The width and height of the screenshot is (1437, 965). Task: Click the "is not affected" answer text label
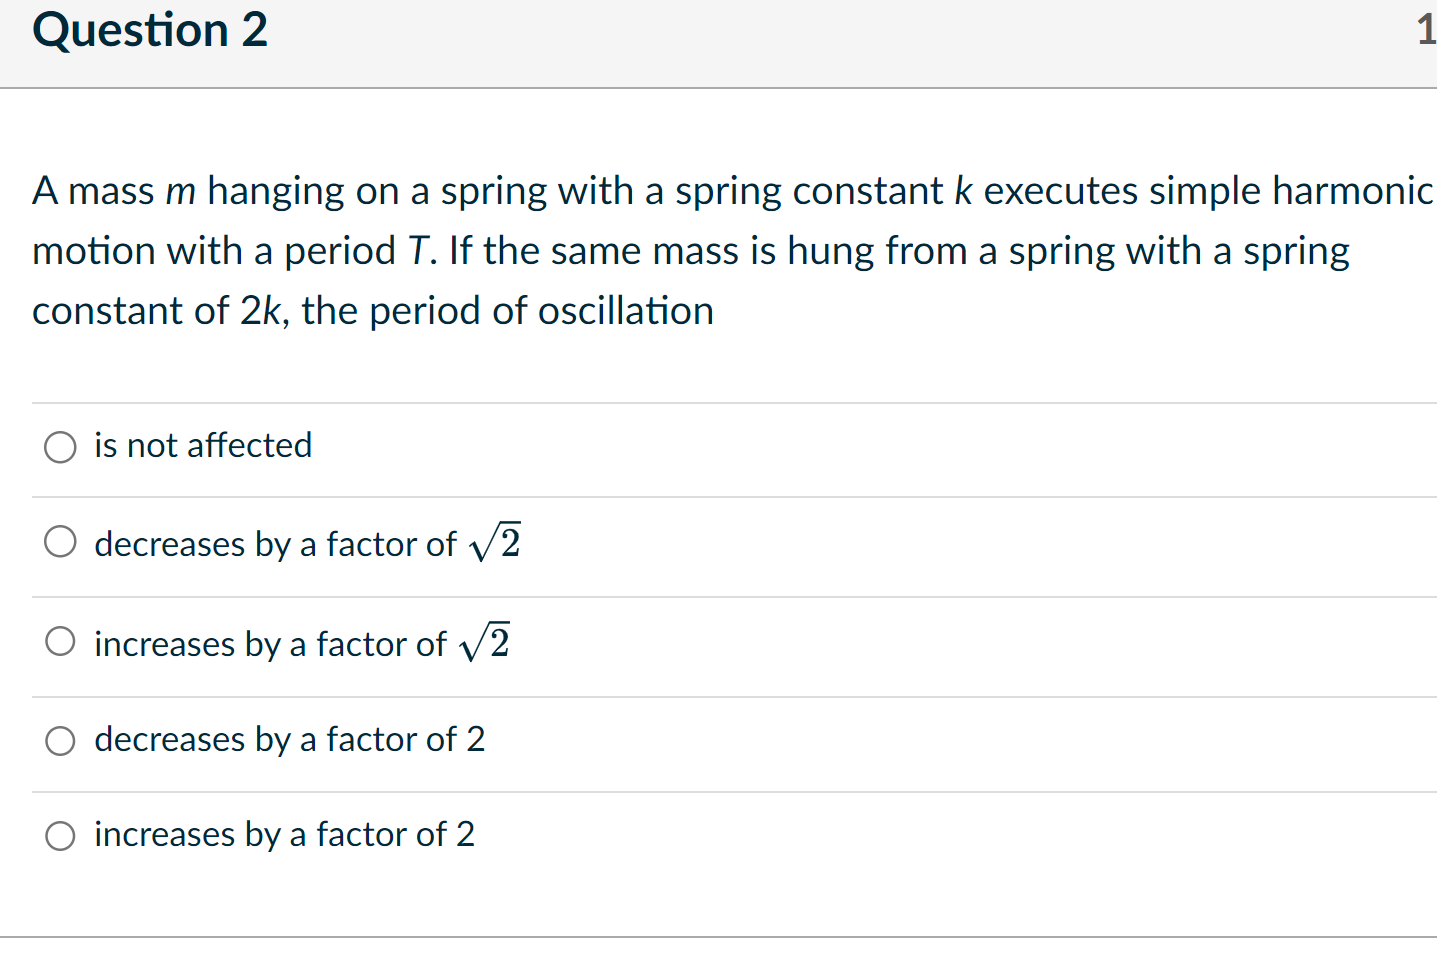202,446
